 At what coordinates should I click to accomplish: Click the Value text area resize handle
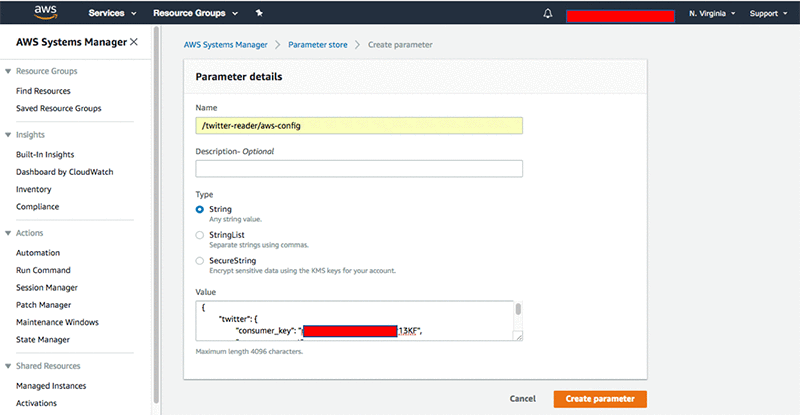click(518, 336)
